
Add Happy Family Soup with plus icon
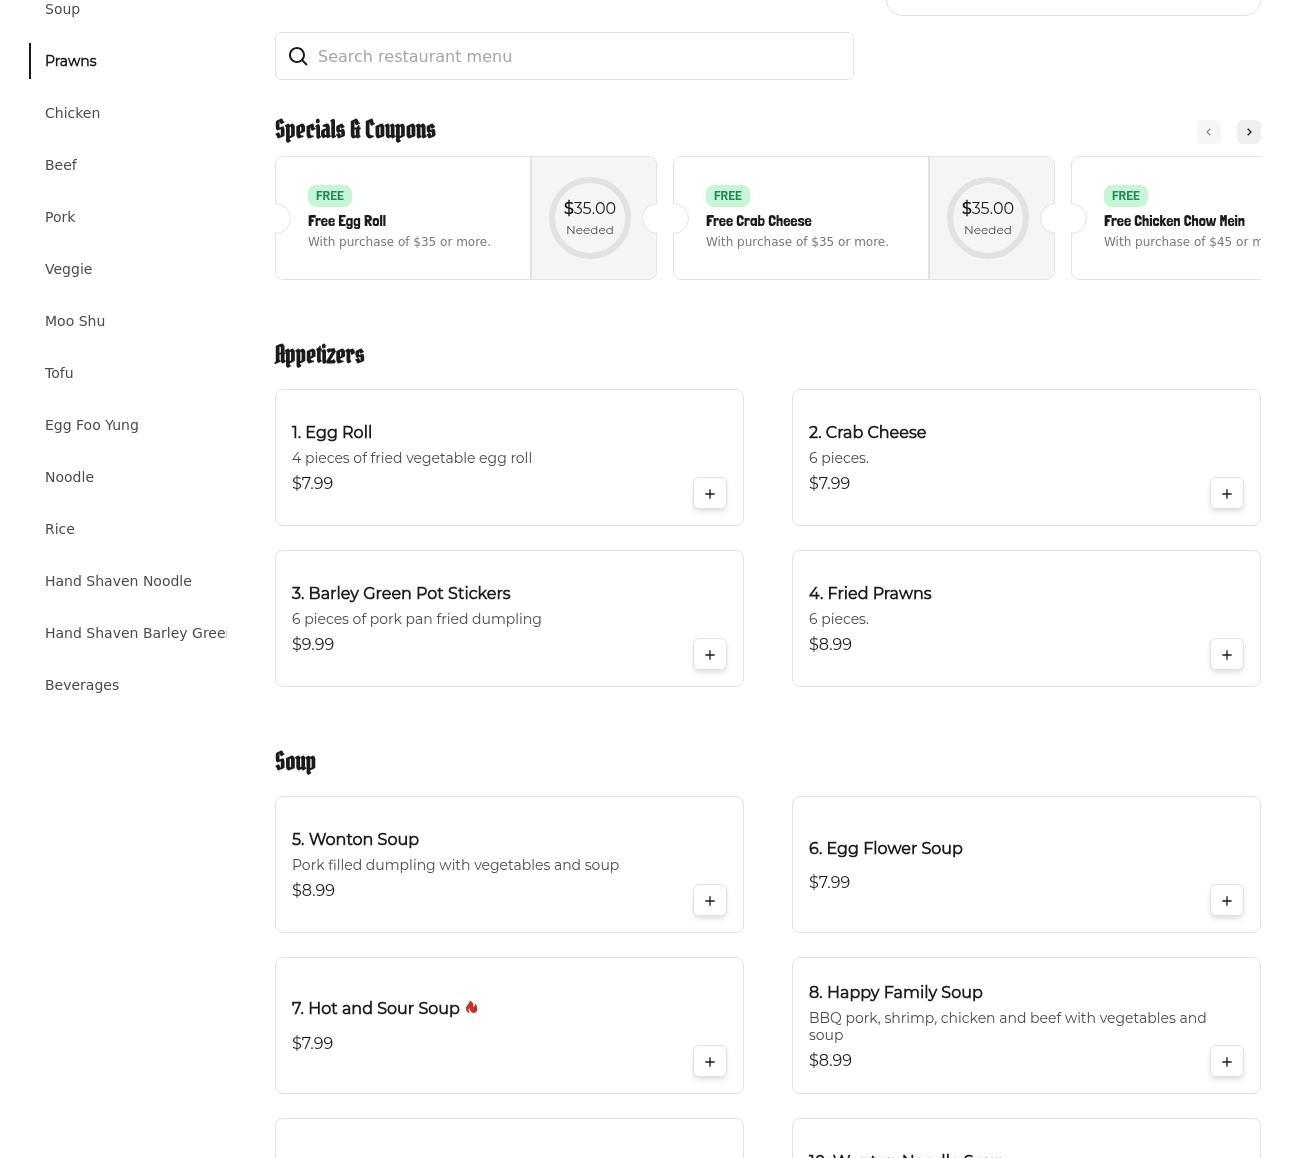click(x=1226, y=1062)
